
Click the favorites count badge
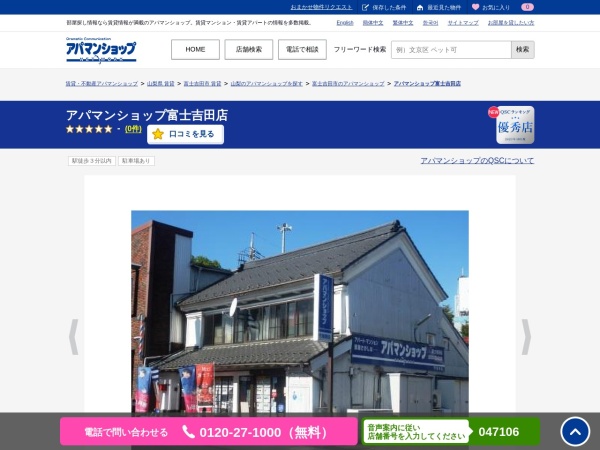[527, 7]
